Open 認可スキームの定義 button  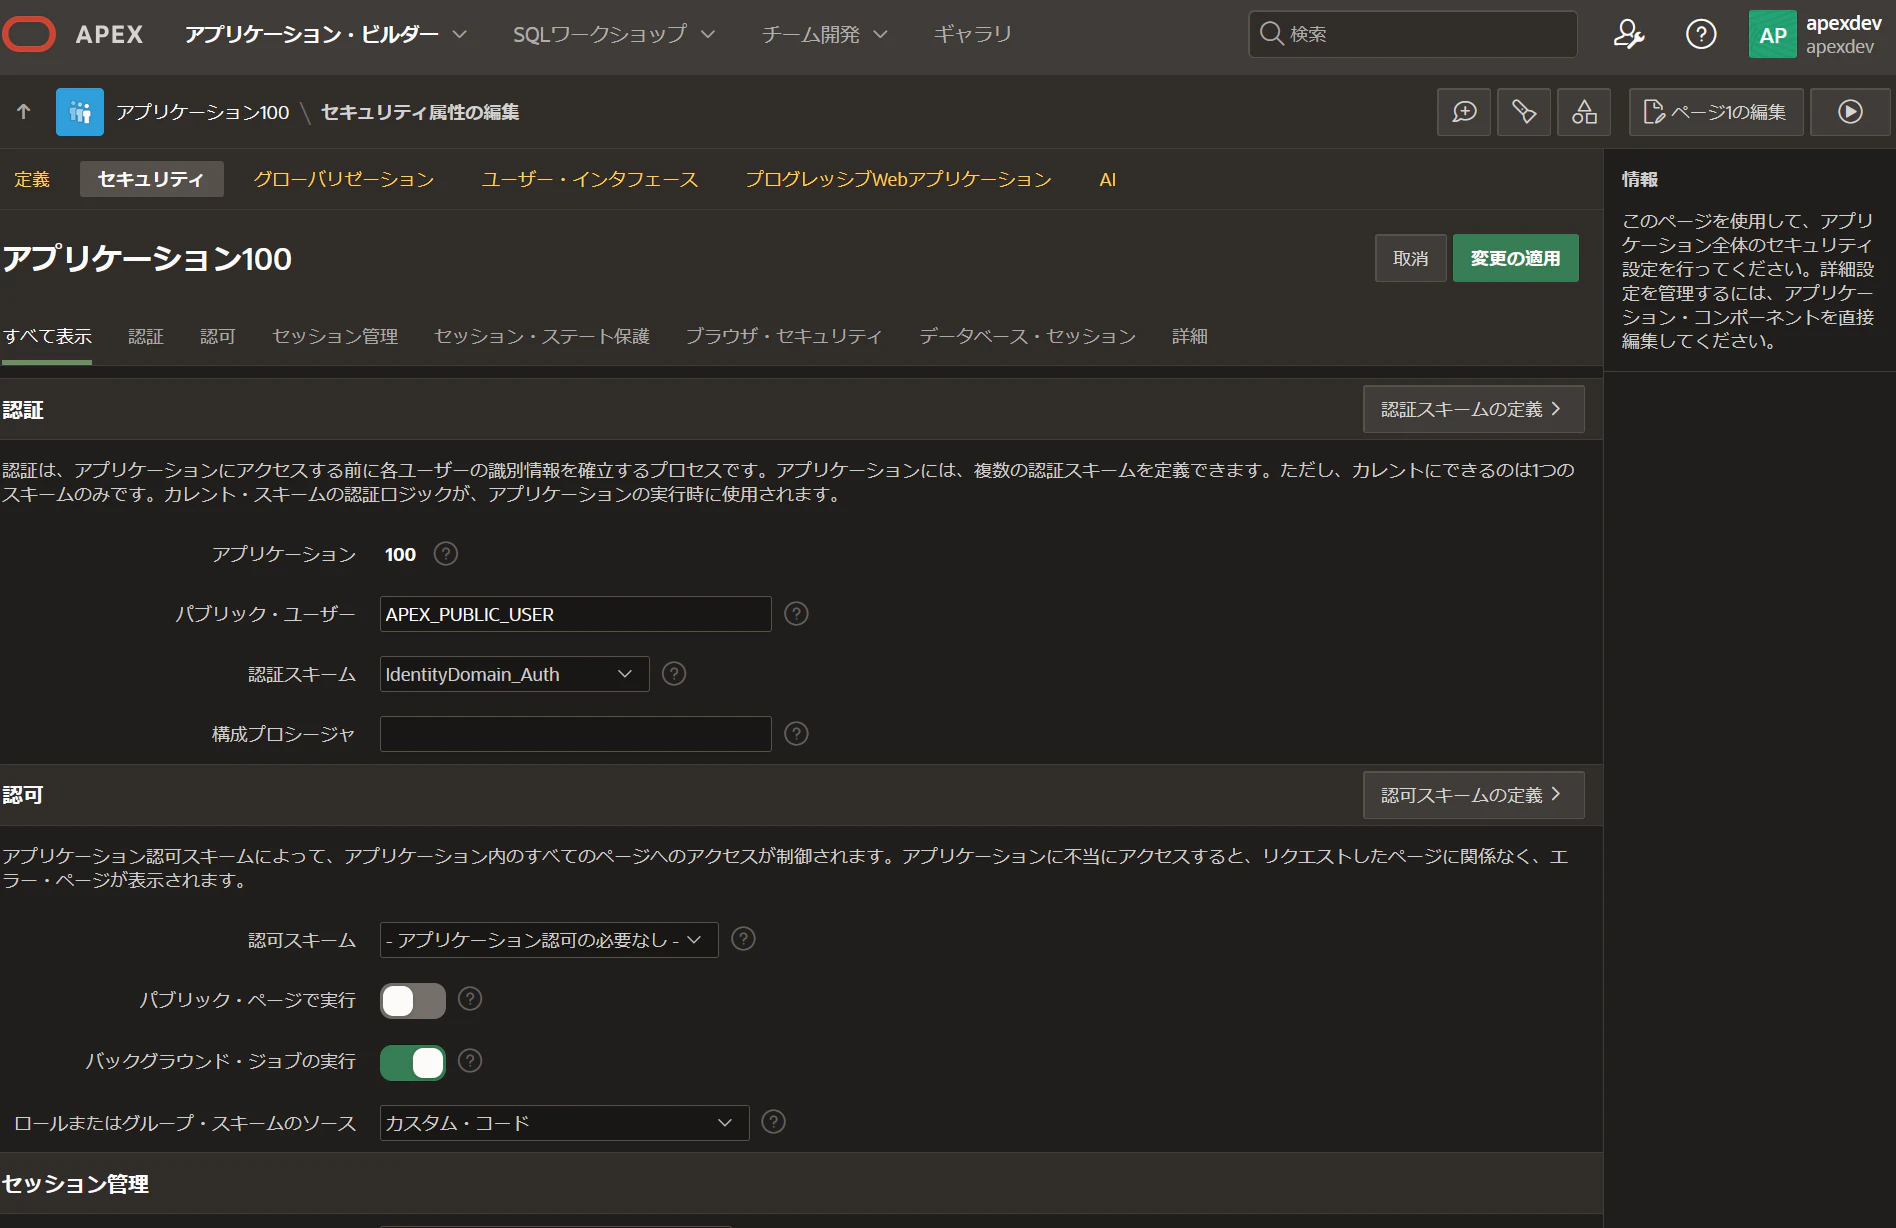click(1473, 795)
